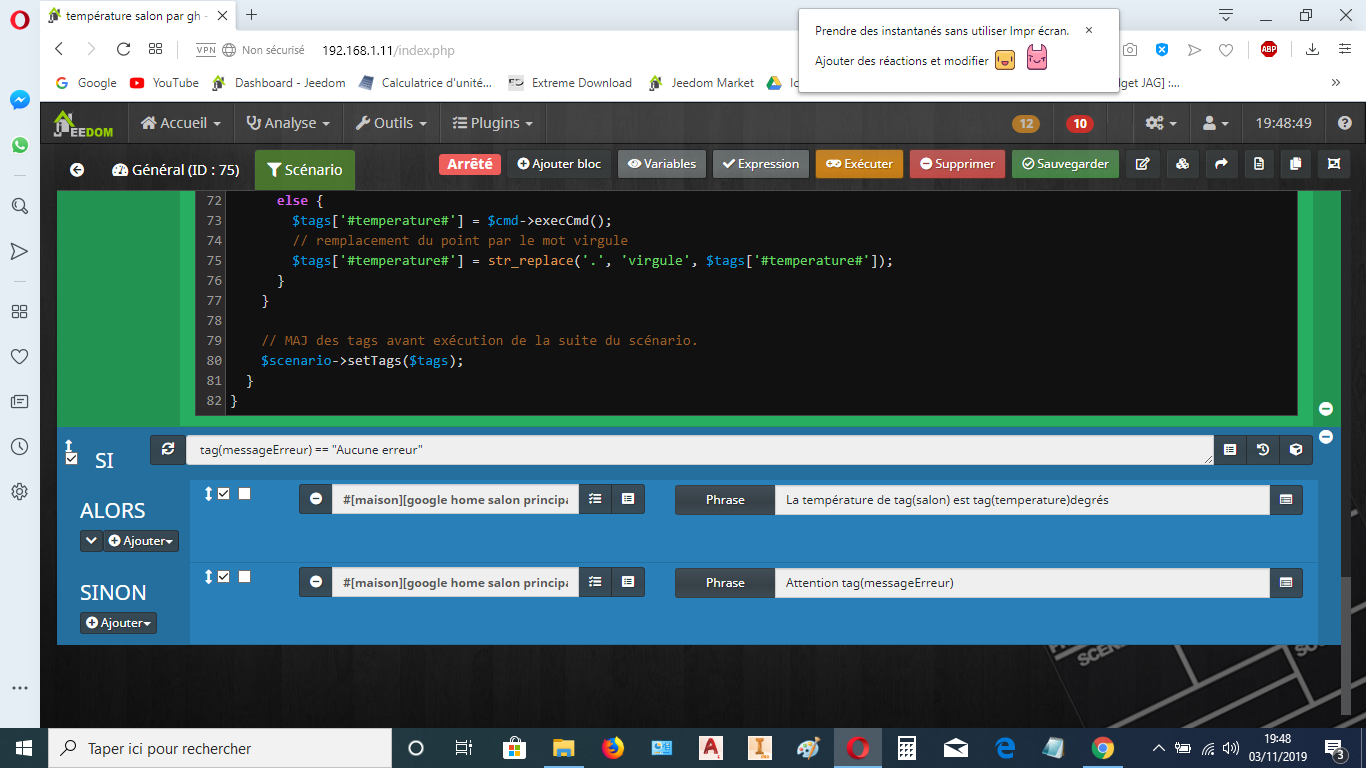Click the history clock icon of SI condition

[x=1263, y=450]
